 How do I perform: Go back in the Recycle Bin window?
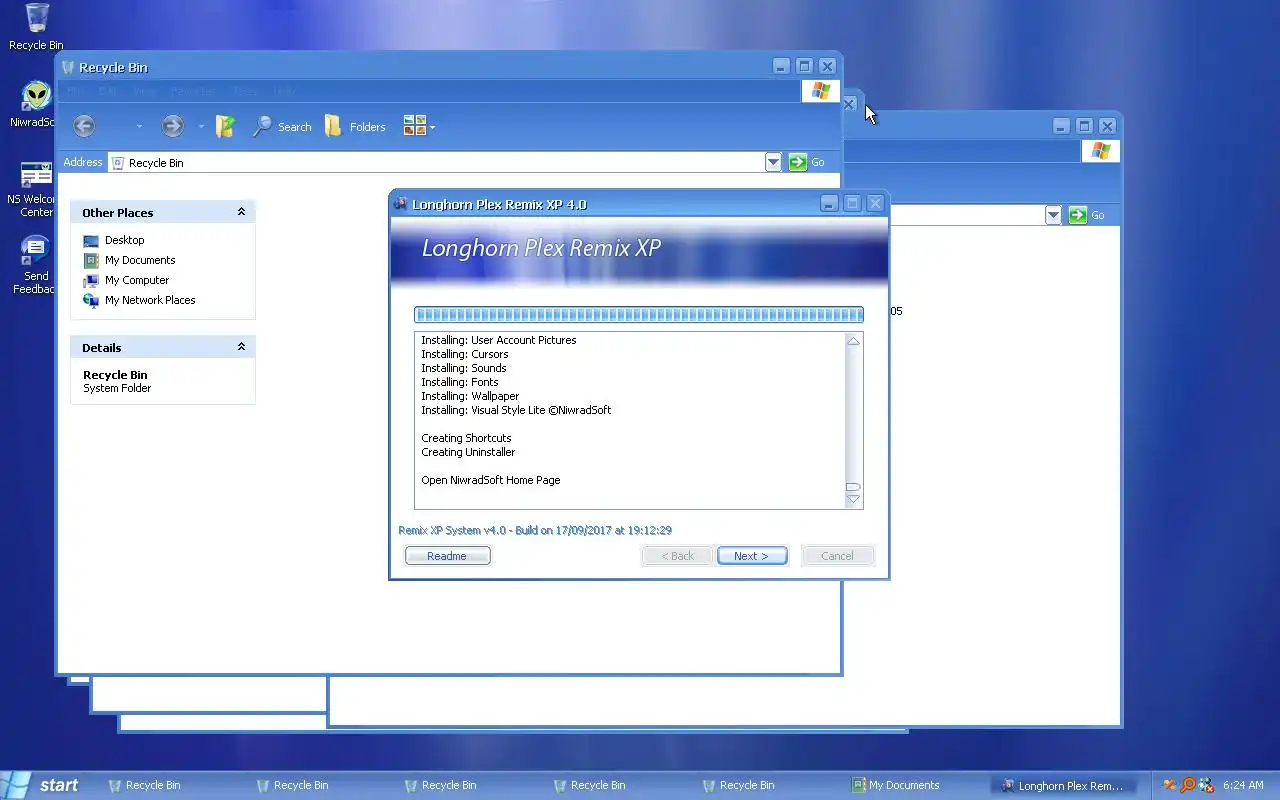pos(85,126)
